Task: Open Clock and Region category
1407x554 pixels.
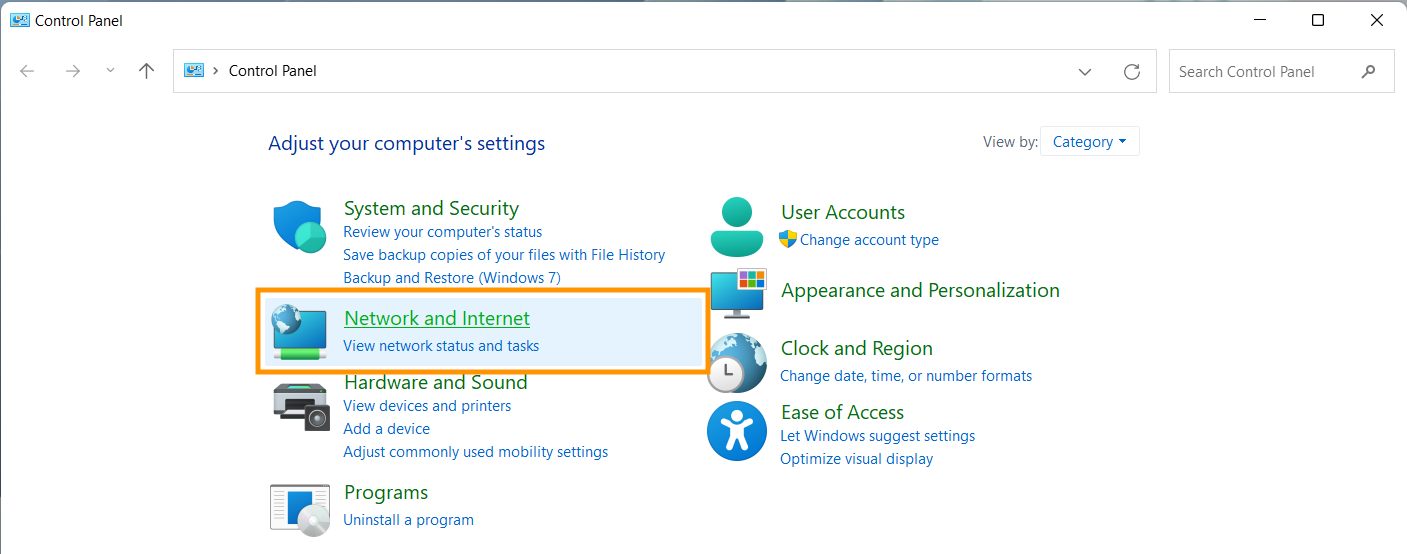Action: 857,348
